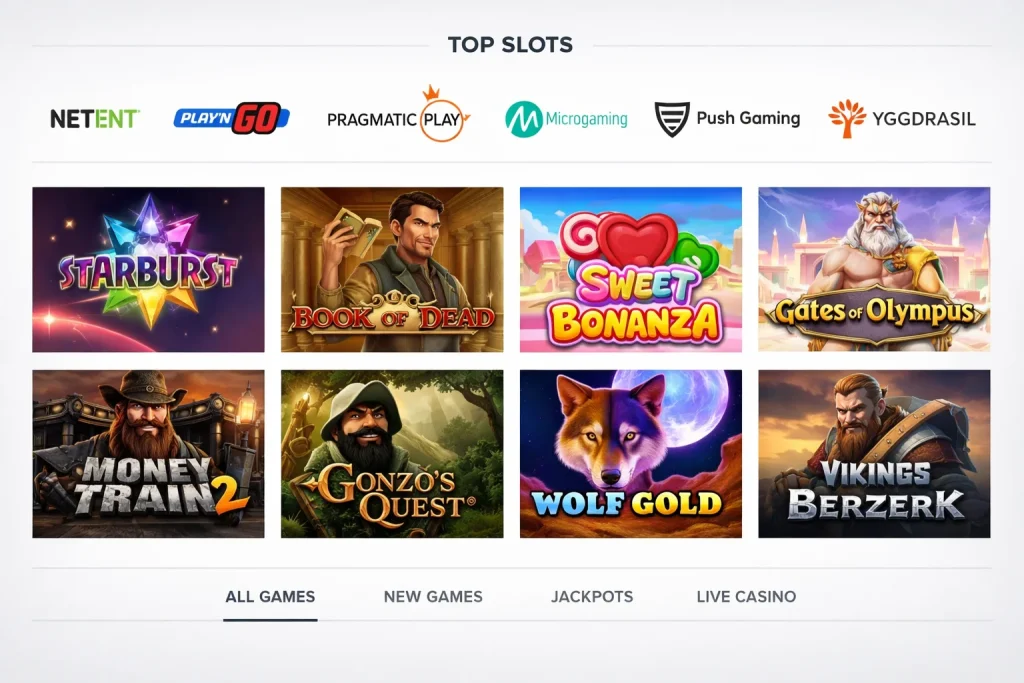Viewport: 1024px width, 683px height.
Task: Click the Push Gaming shield logo
Action: tap(673, 119)
